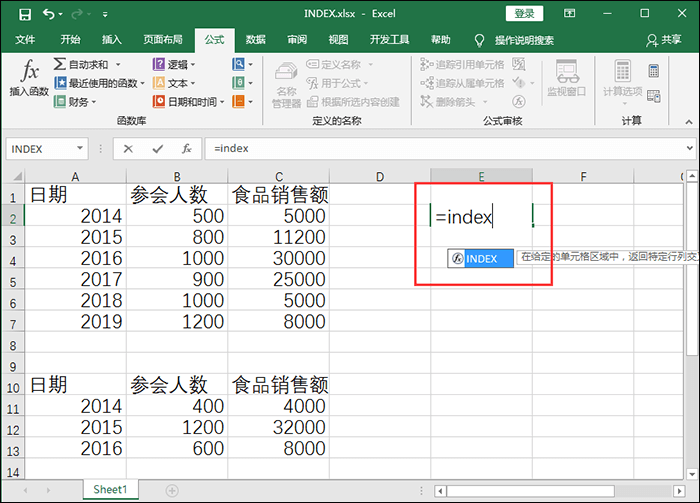Open the Undo history dropdown arrow
Screen dimensions: 700x503
click(x=60, y=15)
